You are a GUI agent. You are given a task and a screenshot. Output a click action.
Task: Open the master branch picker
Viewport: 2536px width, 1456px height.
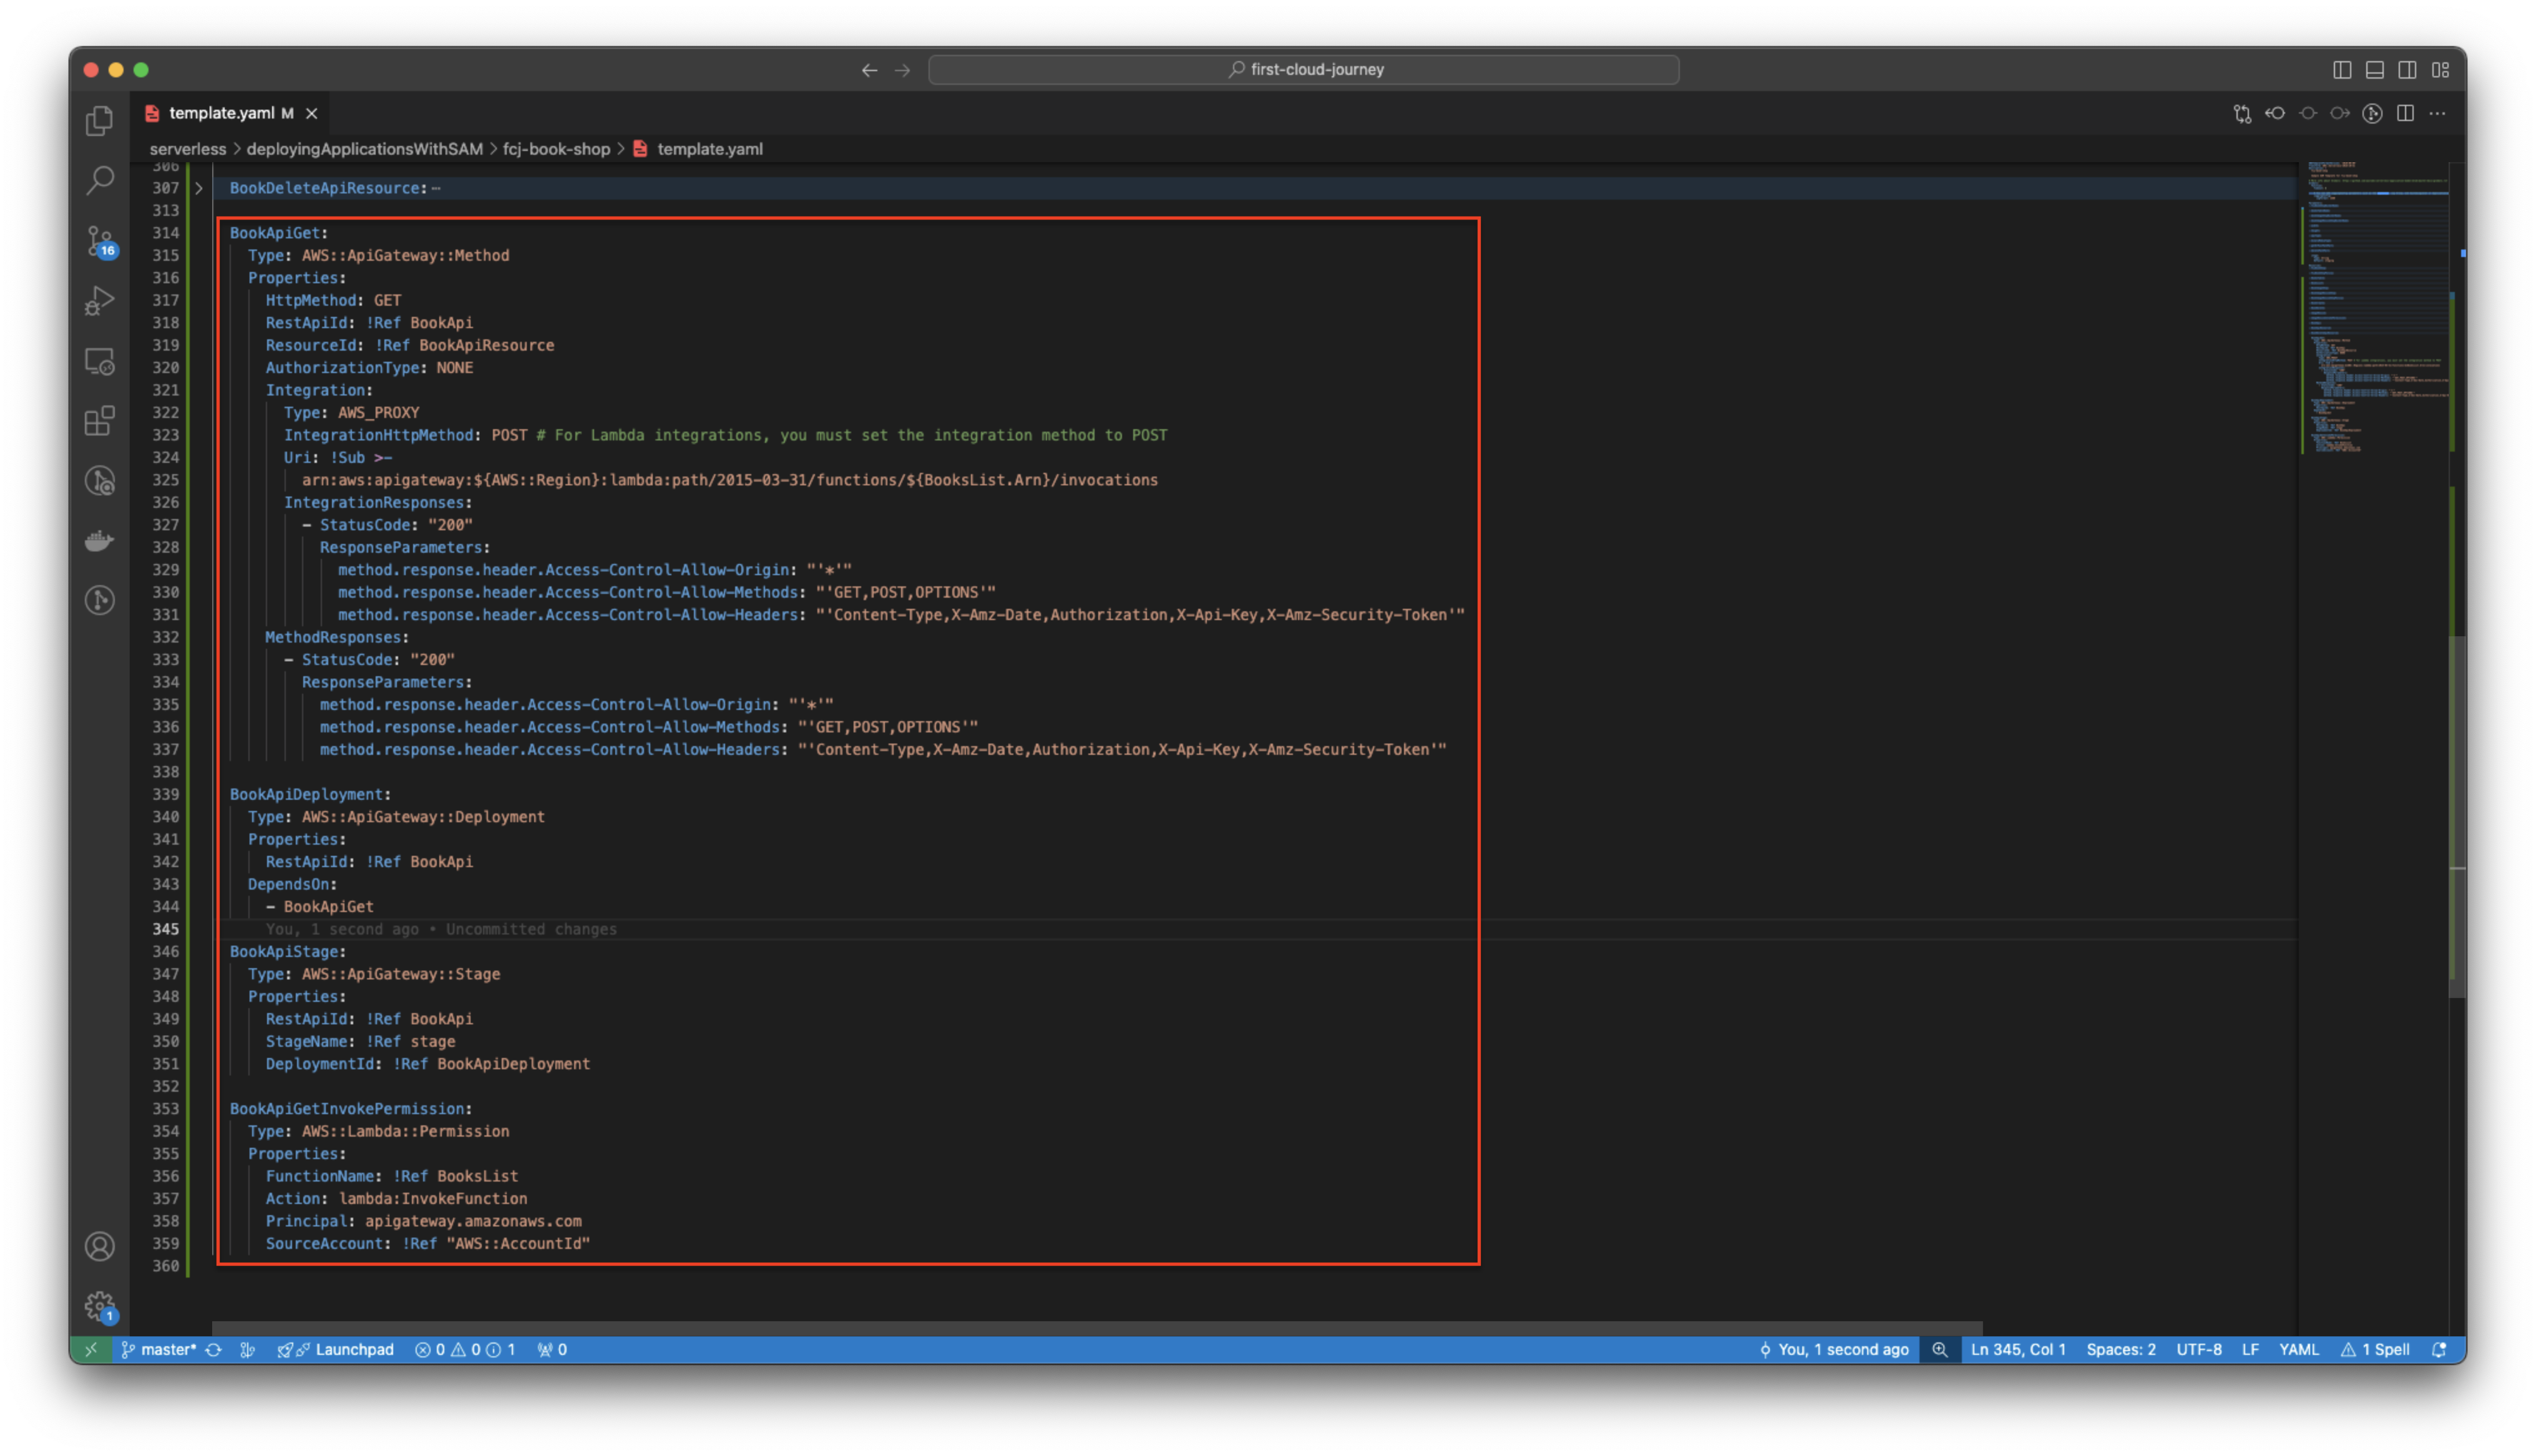[158, 1349]
